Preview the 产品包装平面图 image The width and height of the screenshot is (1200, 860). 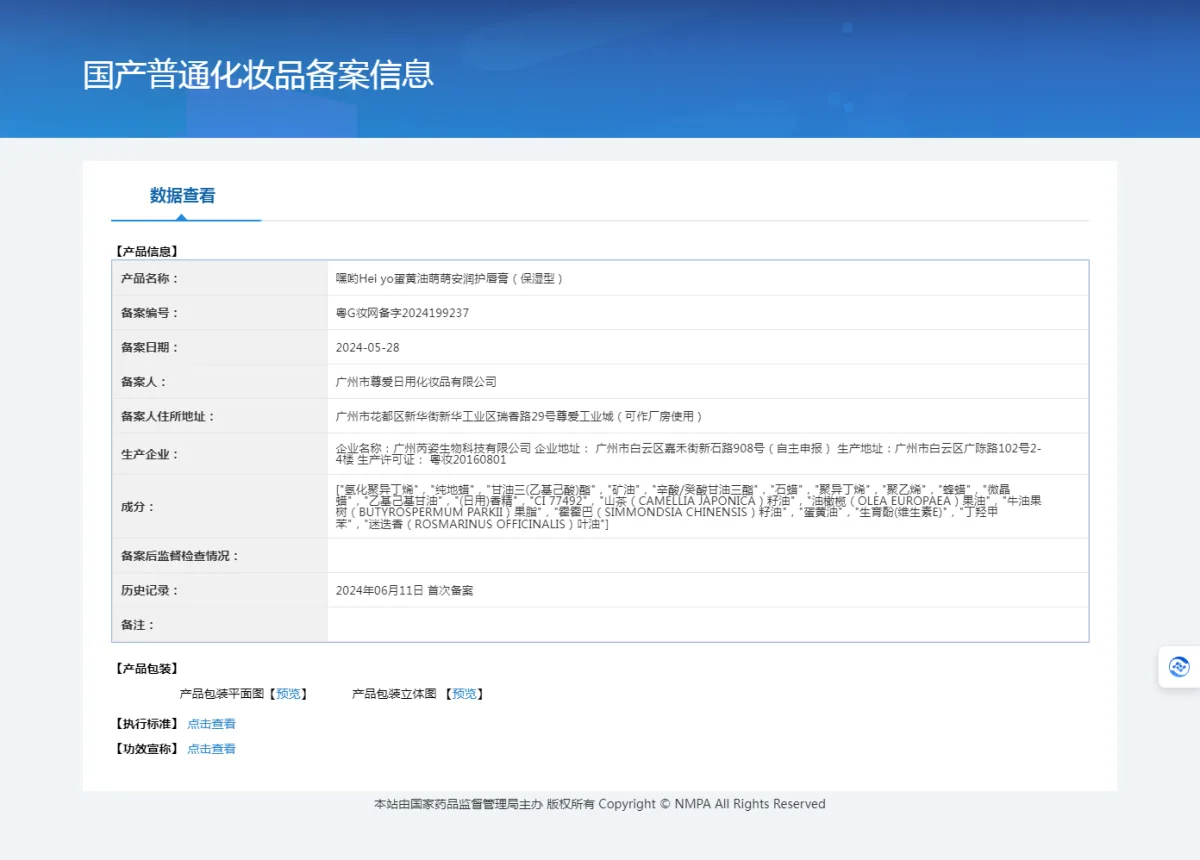[x=288, y=694]
